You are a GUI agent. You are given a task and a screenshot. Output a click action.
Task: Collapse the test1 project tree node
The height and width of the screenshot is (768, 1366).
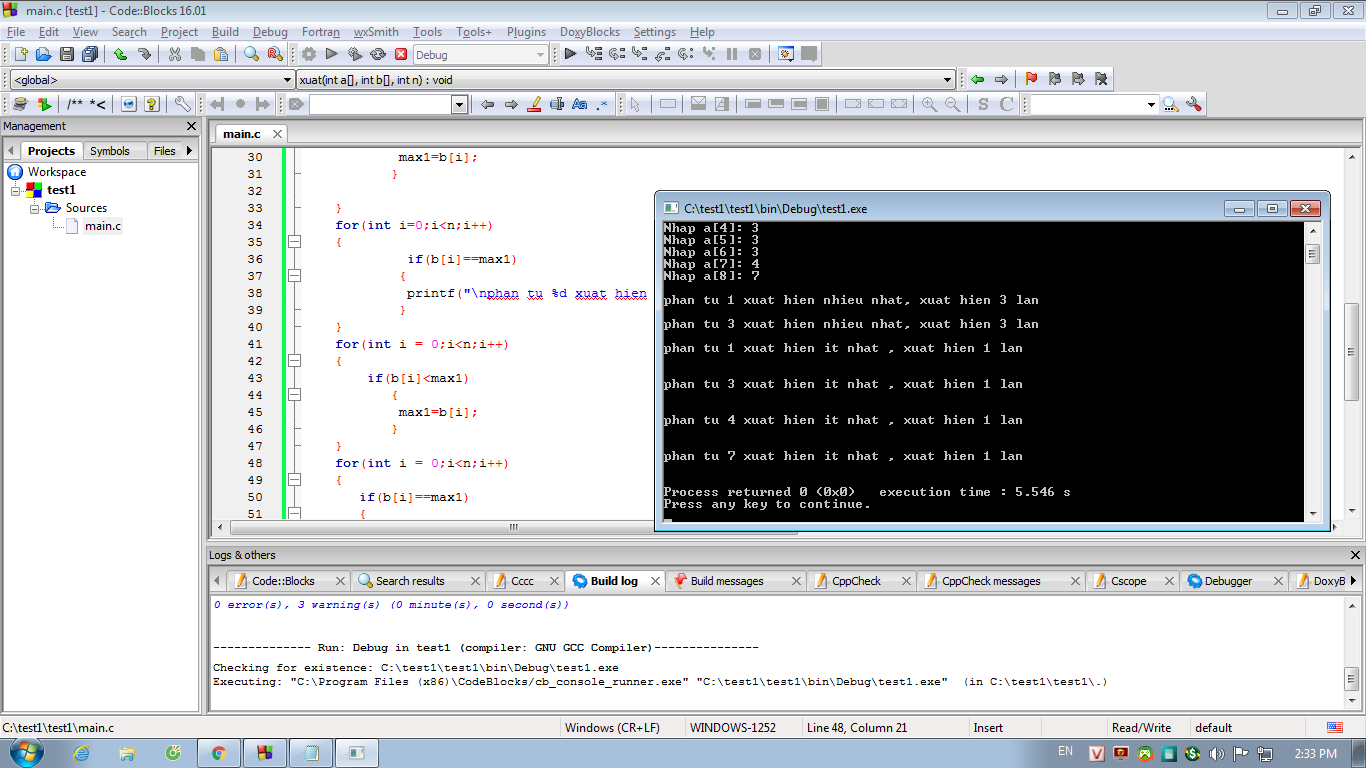(x=17, y=190)
